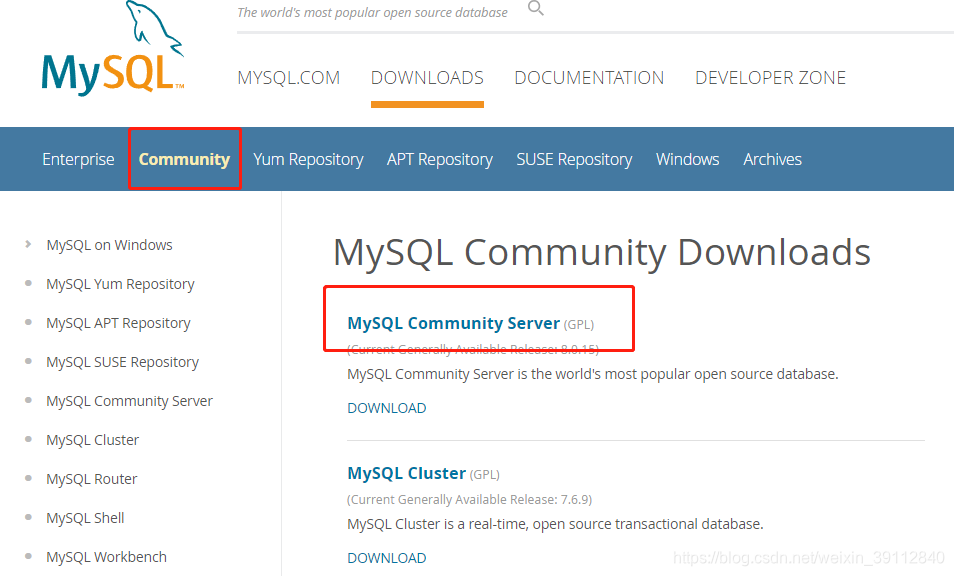Screen dimensions: 954x576
Task: Click the open source database tagline
Action: (372, 12)
